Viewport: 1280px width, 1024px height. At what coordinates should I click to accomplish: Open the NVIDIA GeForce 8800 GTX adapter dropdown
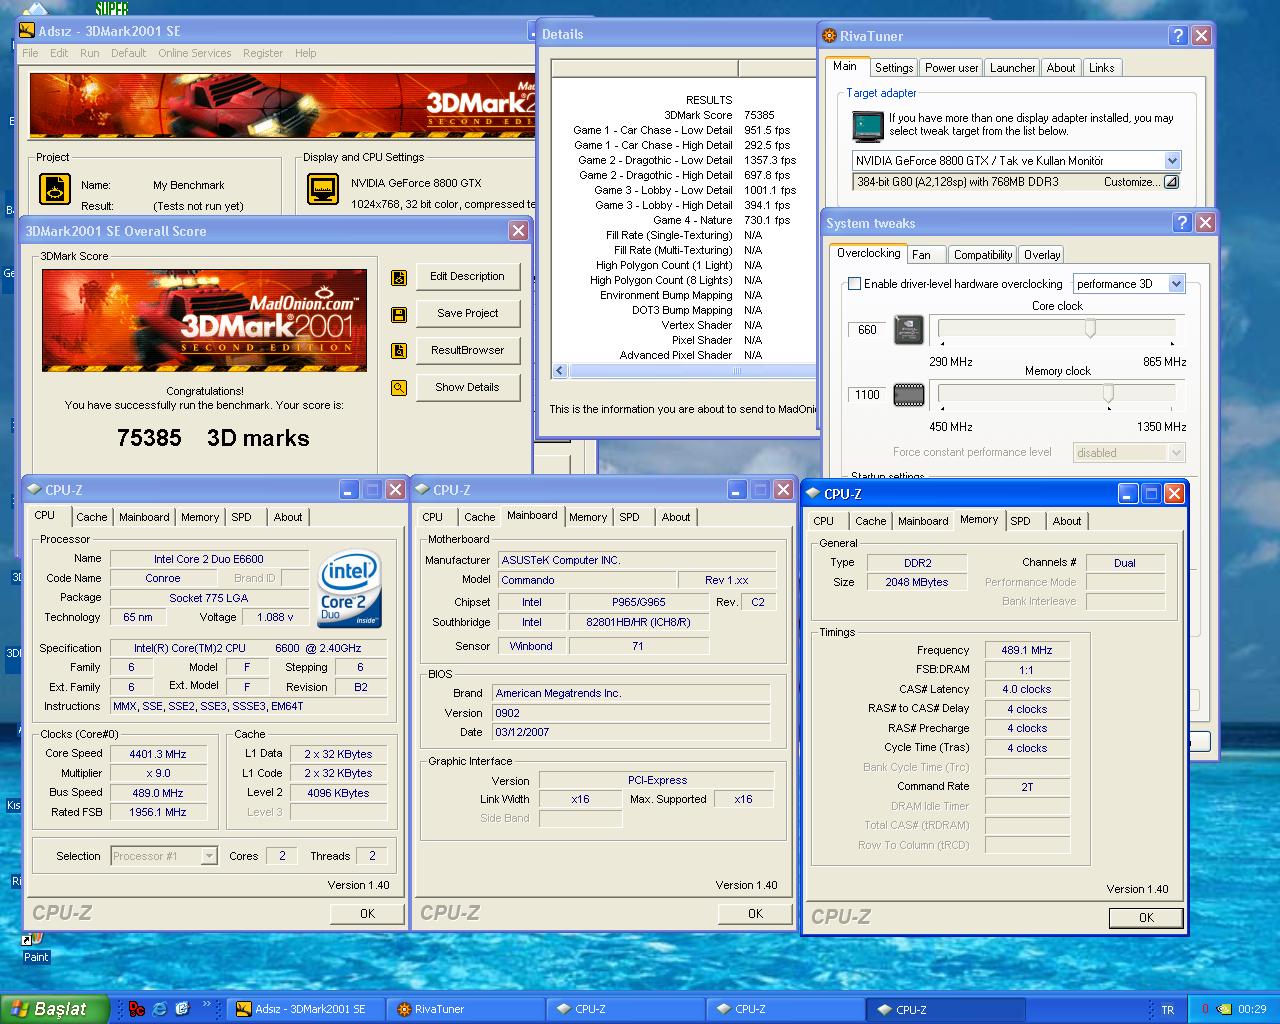1172,161
